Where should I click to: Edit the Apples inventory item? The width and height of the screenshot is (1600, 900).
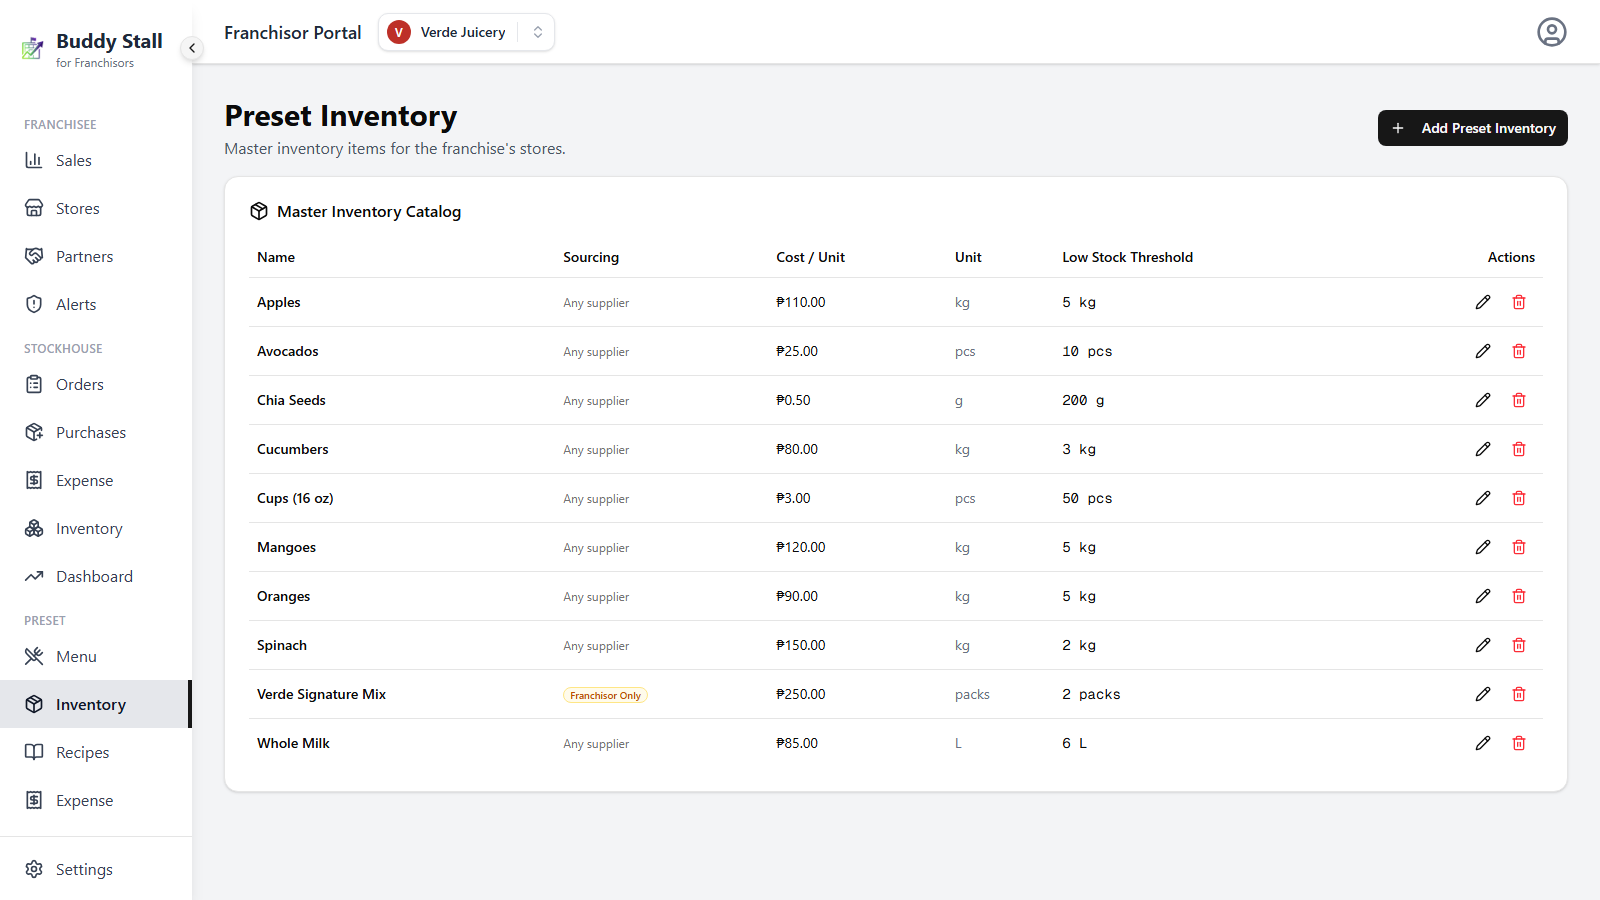click(x=1483, y=302)
